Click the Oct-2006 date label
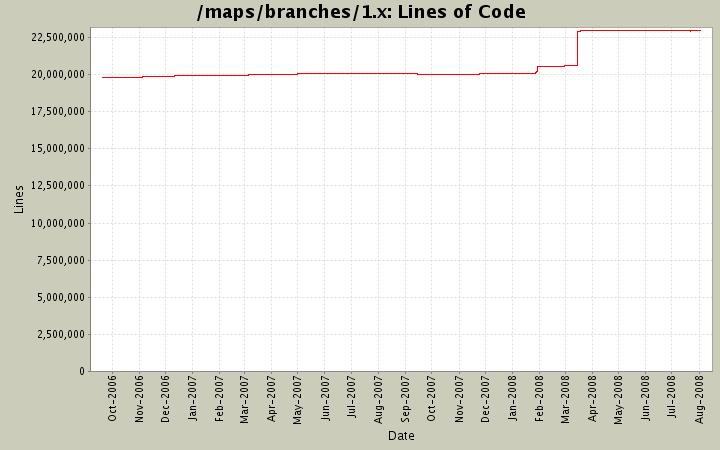 pos(112,398)
